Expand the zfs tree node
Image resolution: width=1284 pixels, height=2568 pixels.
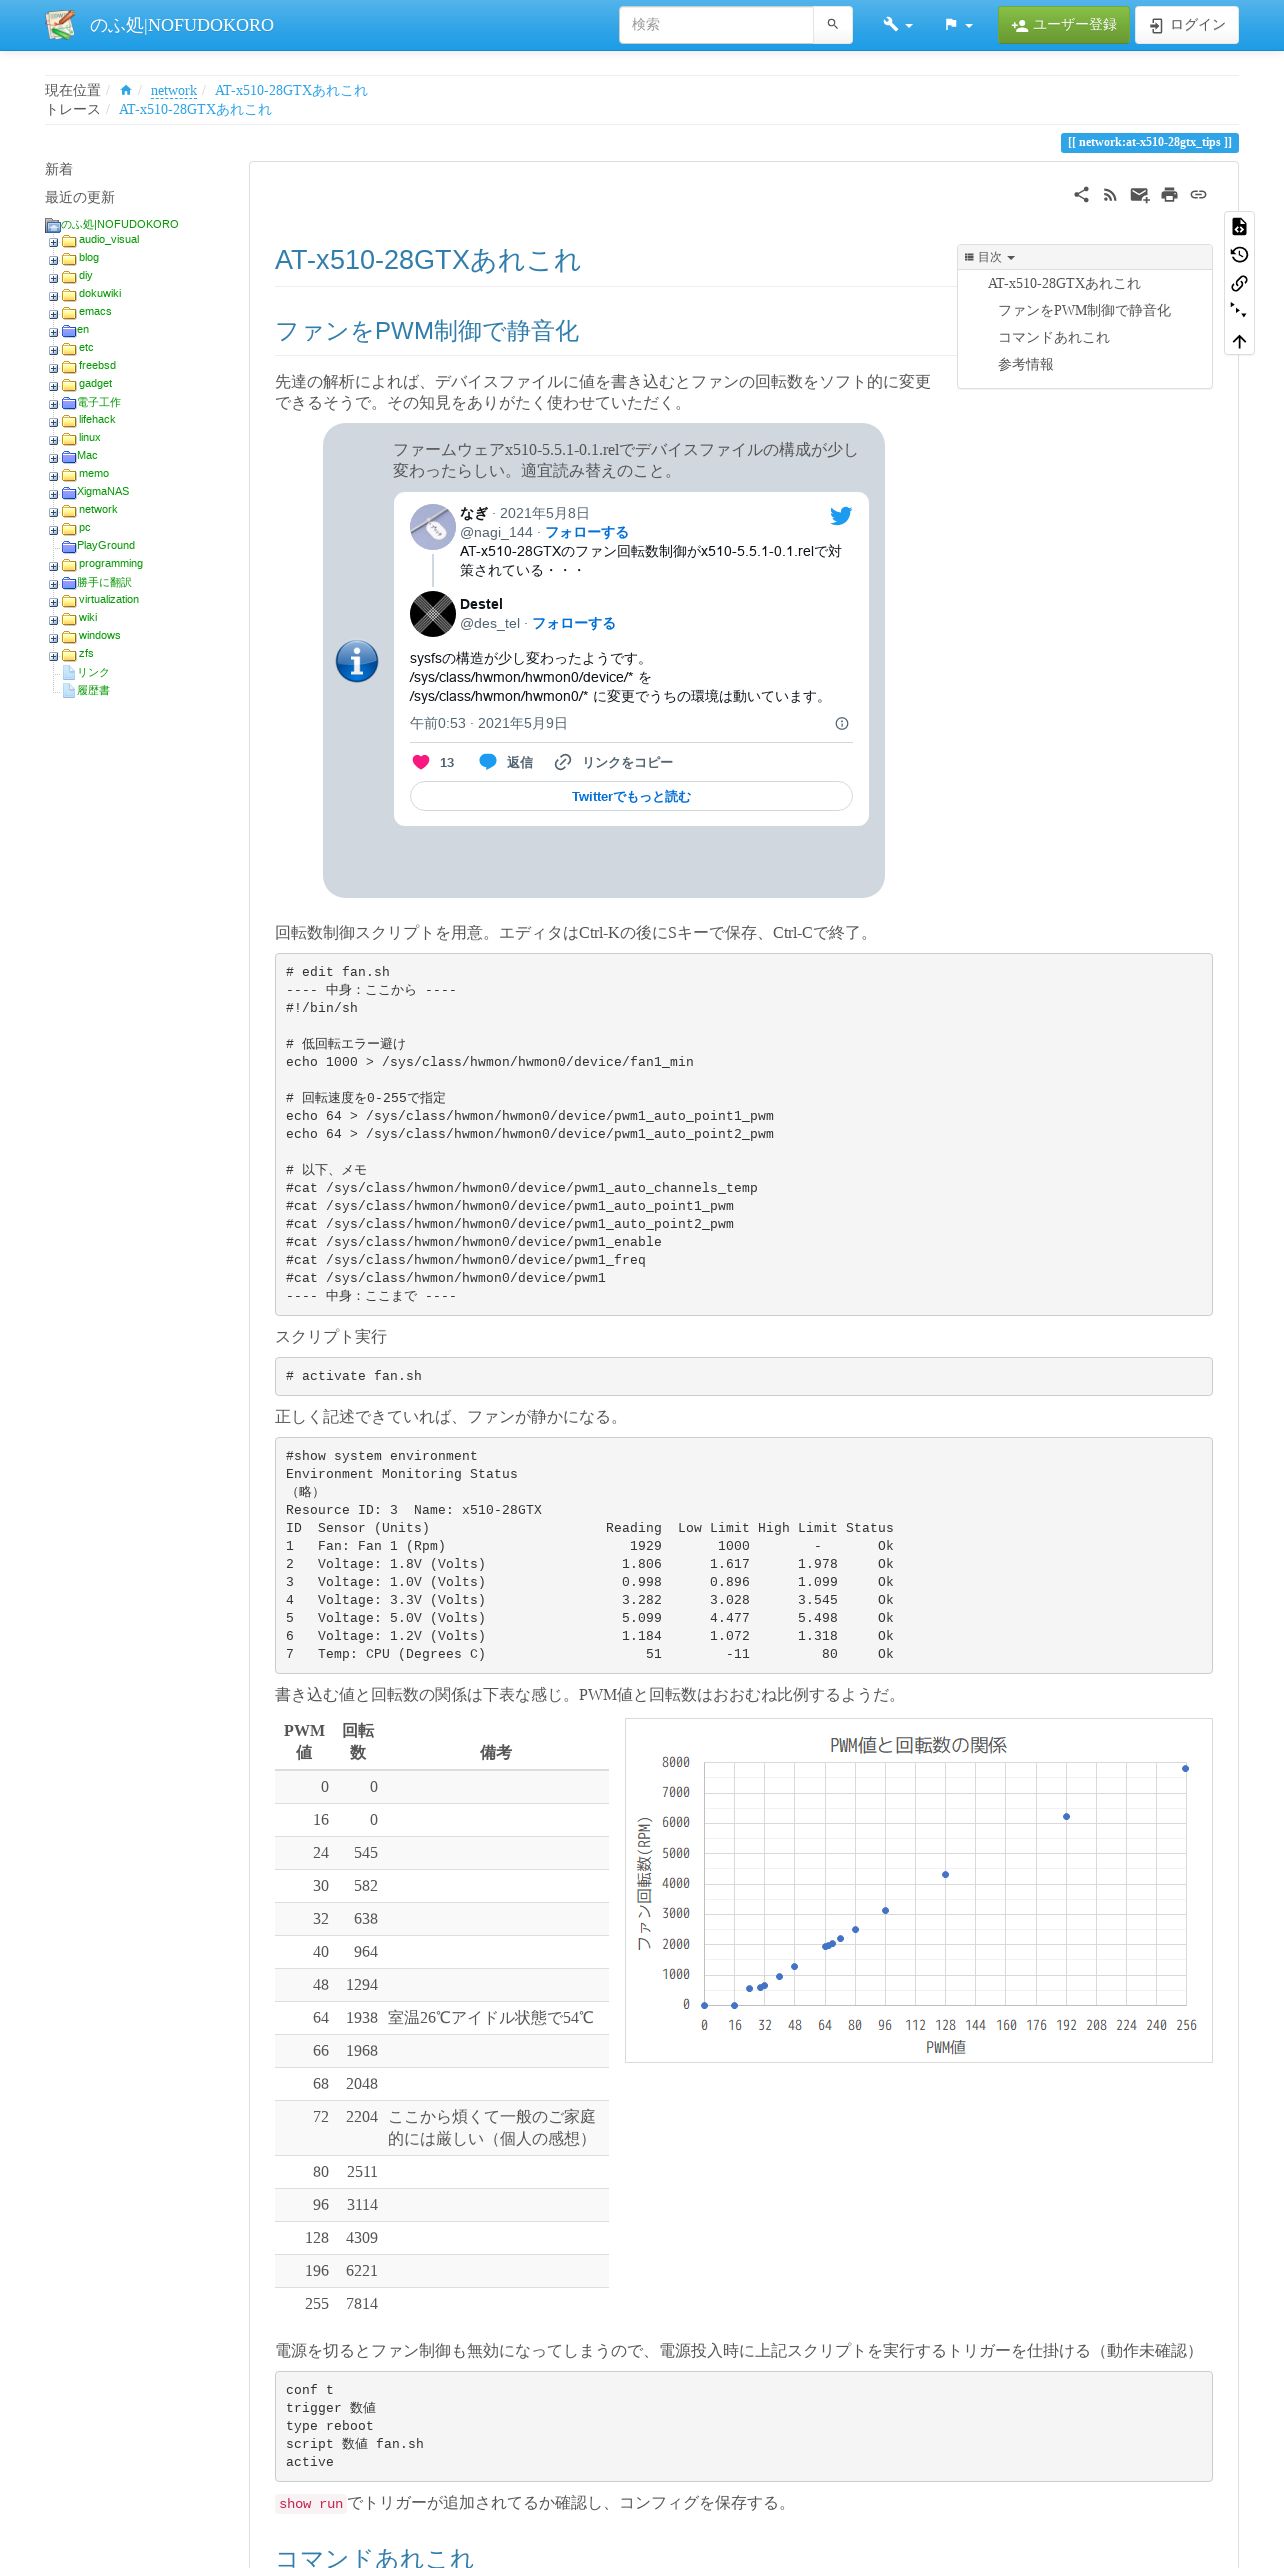[54, 656]
